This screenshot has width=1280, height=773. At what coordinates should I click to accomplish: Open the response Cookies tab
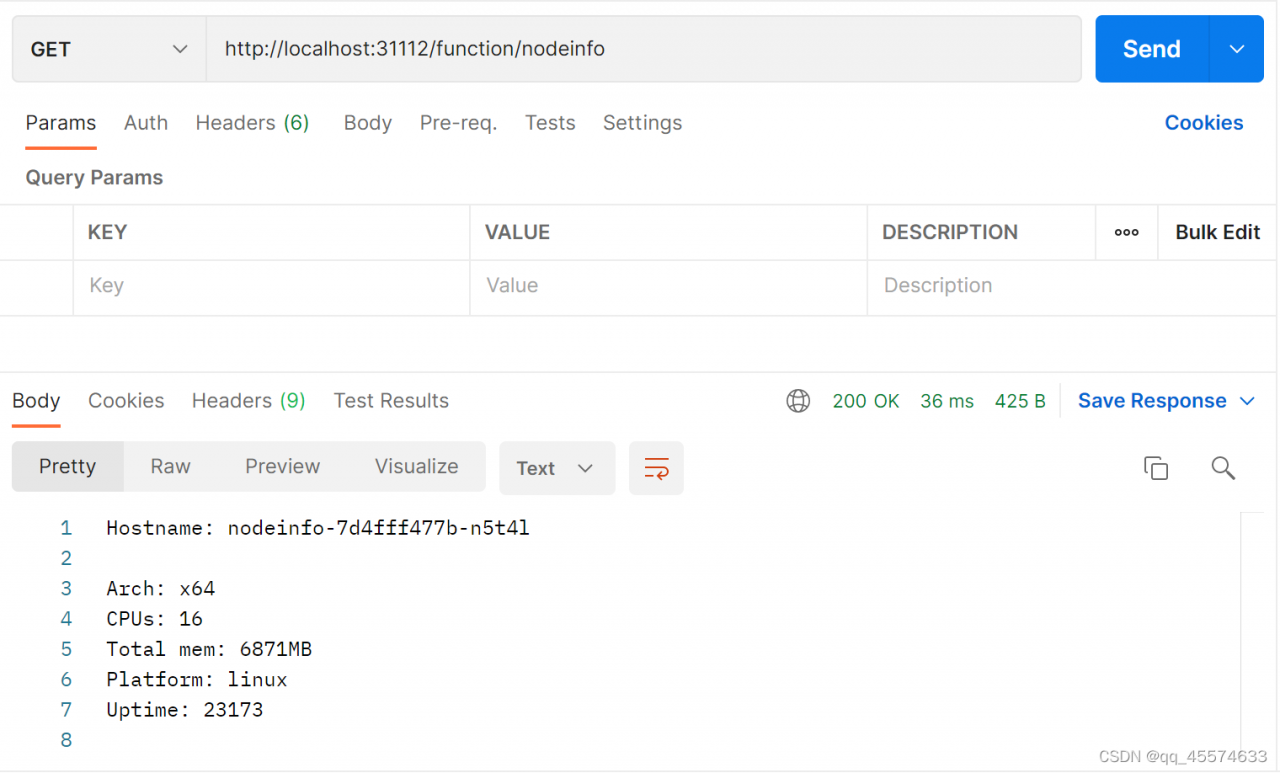pyautogui.click(x=126, y=401)
